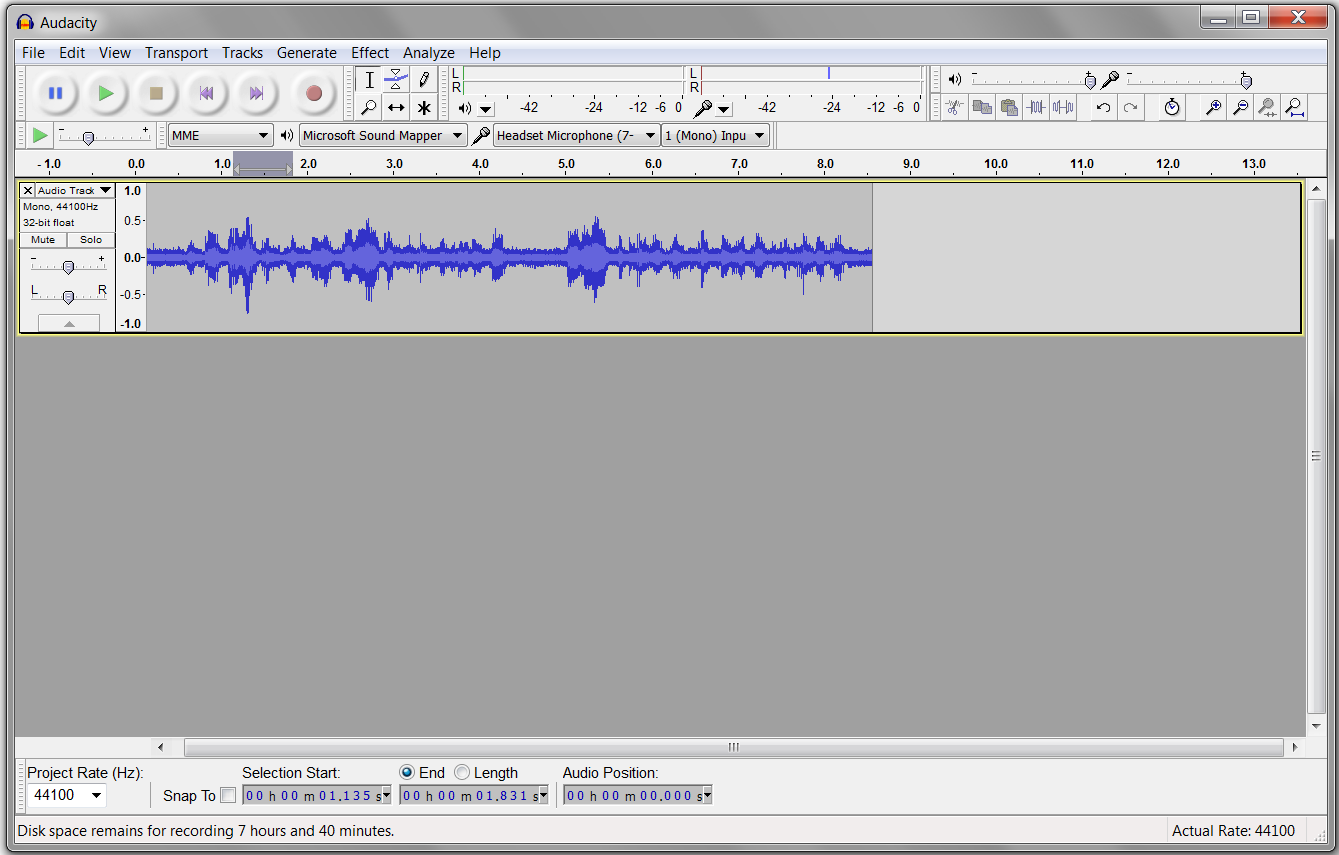Click the Redo arrow icon
The height and width of the screenshot is (855, 1339).
[x=1130, y=107]
